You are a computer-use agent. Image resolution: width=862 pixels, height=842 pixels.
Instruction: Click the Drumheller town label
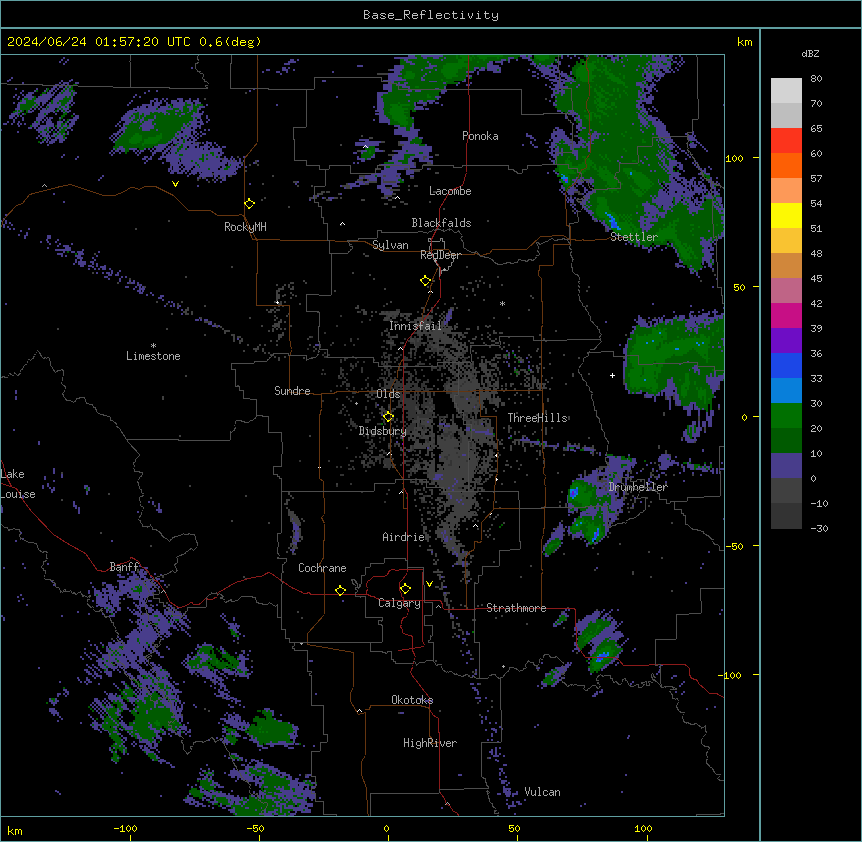tap(638, 487)
